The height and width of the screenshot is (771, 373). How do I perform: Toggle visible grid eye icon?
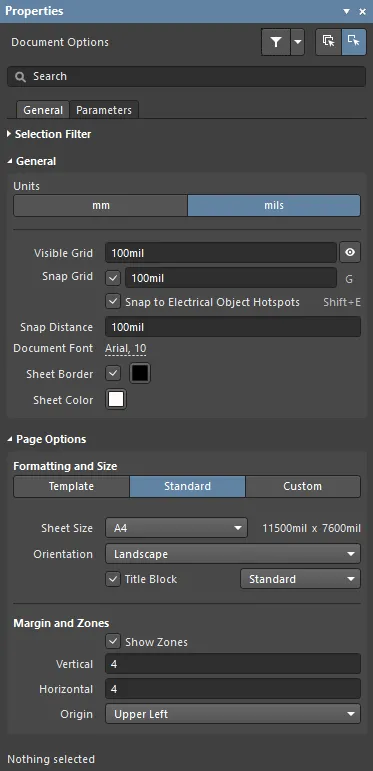pos(350,253)
